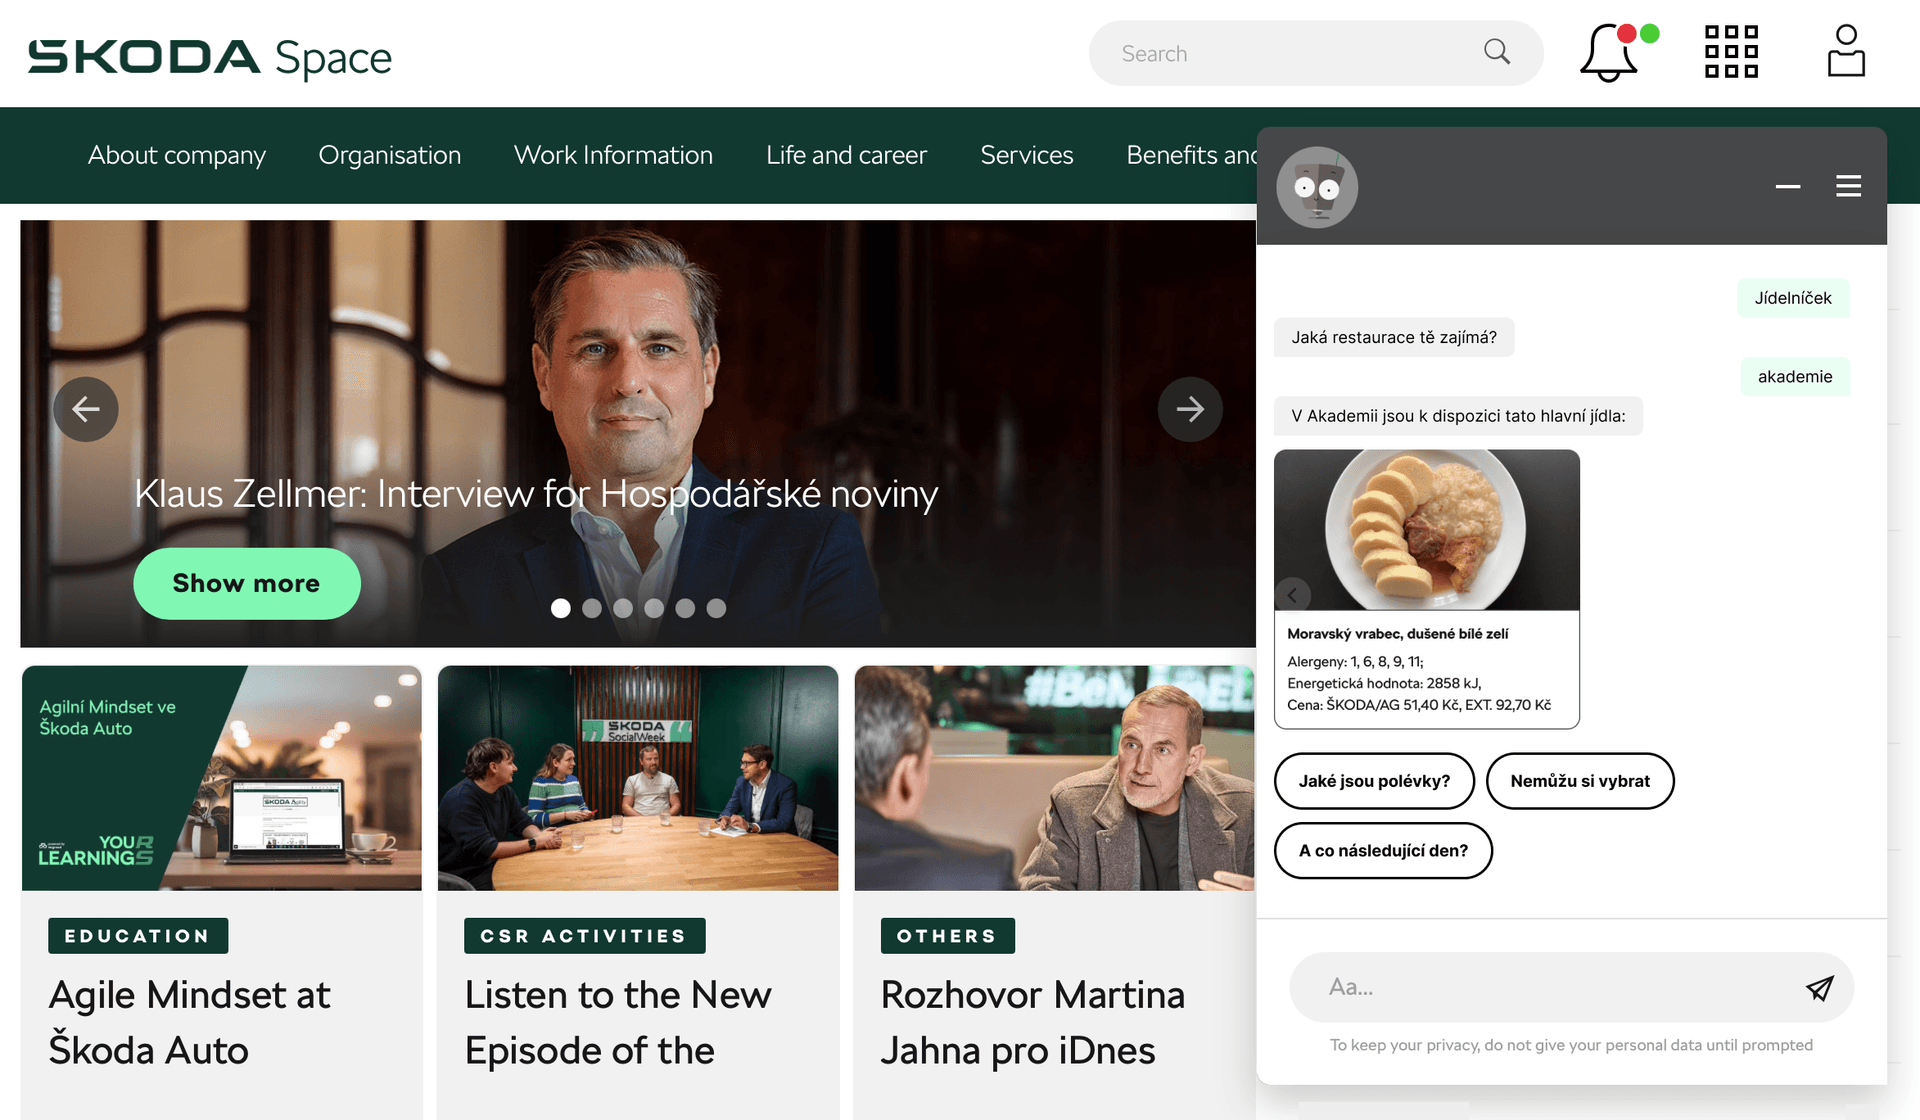Open the chatbot hamburger menu
Screen dimensions: 1920x1120
click(x=1848, y=187)
